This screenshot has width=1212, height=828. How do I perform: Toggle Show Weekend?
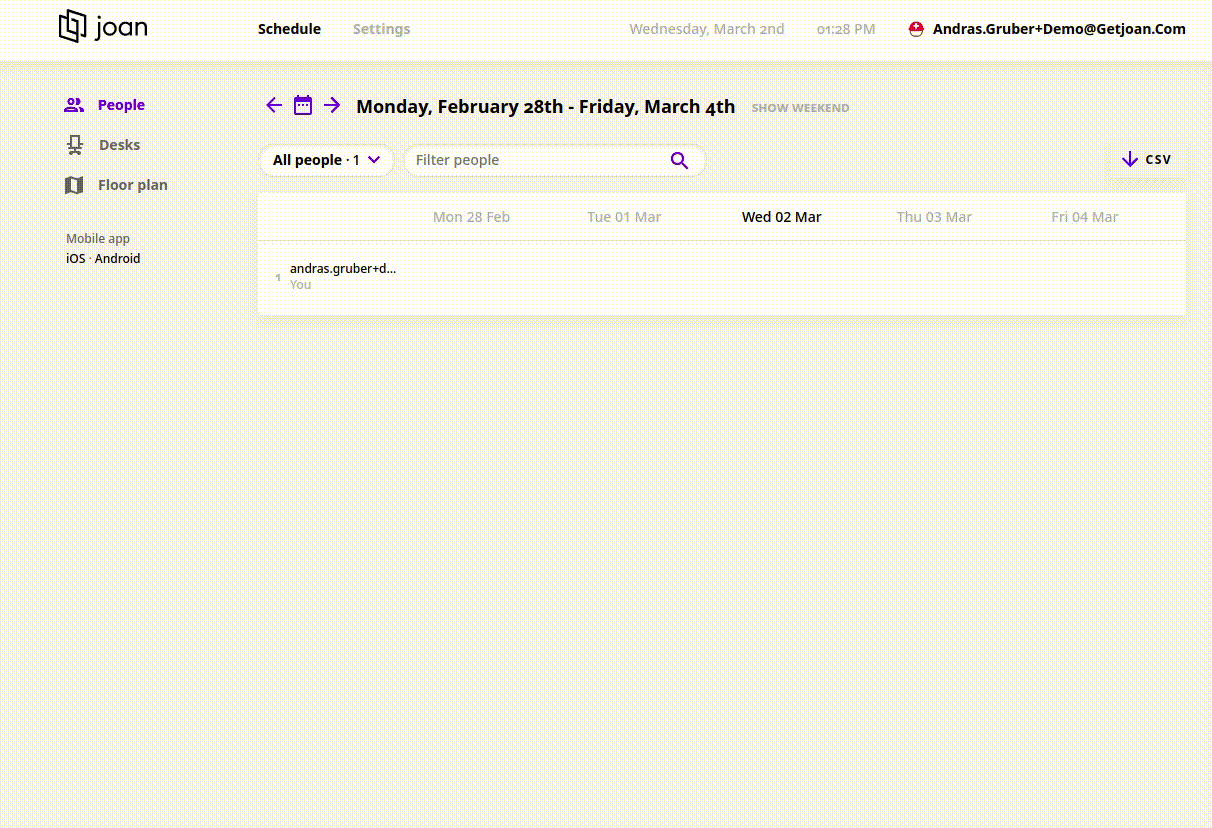[800, 108]
